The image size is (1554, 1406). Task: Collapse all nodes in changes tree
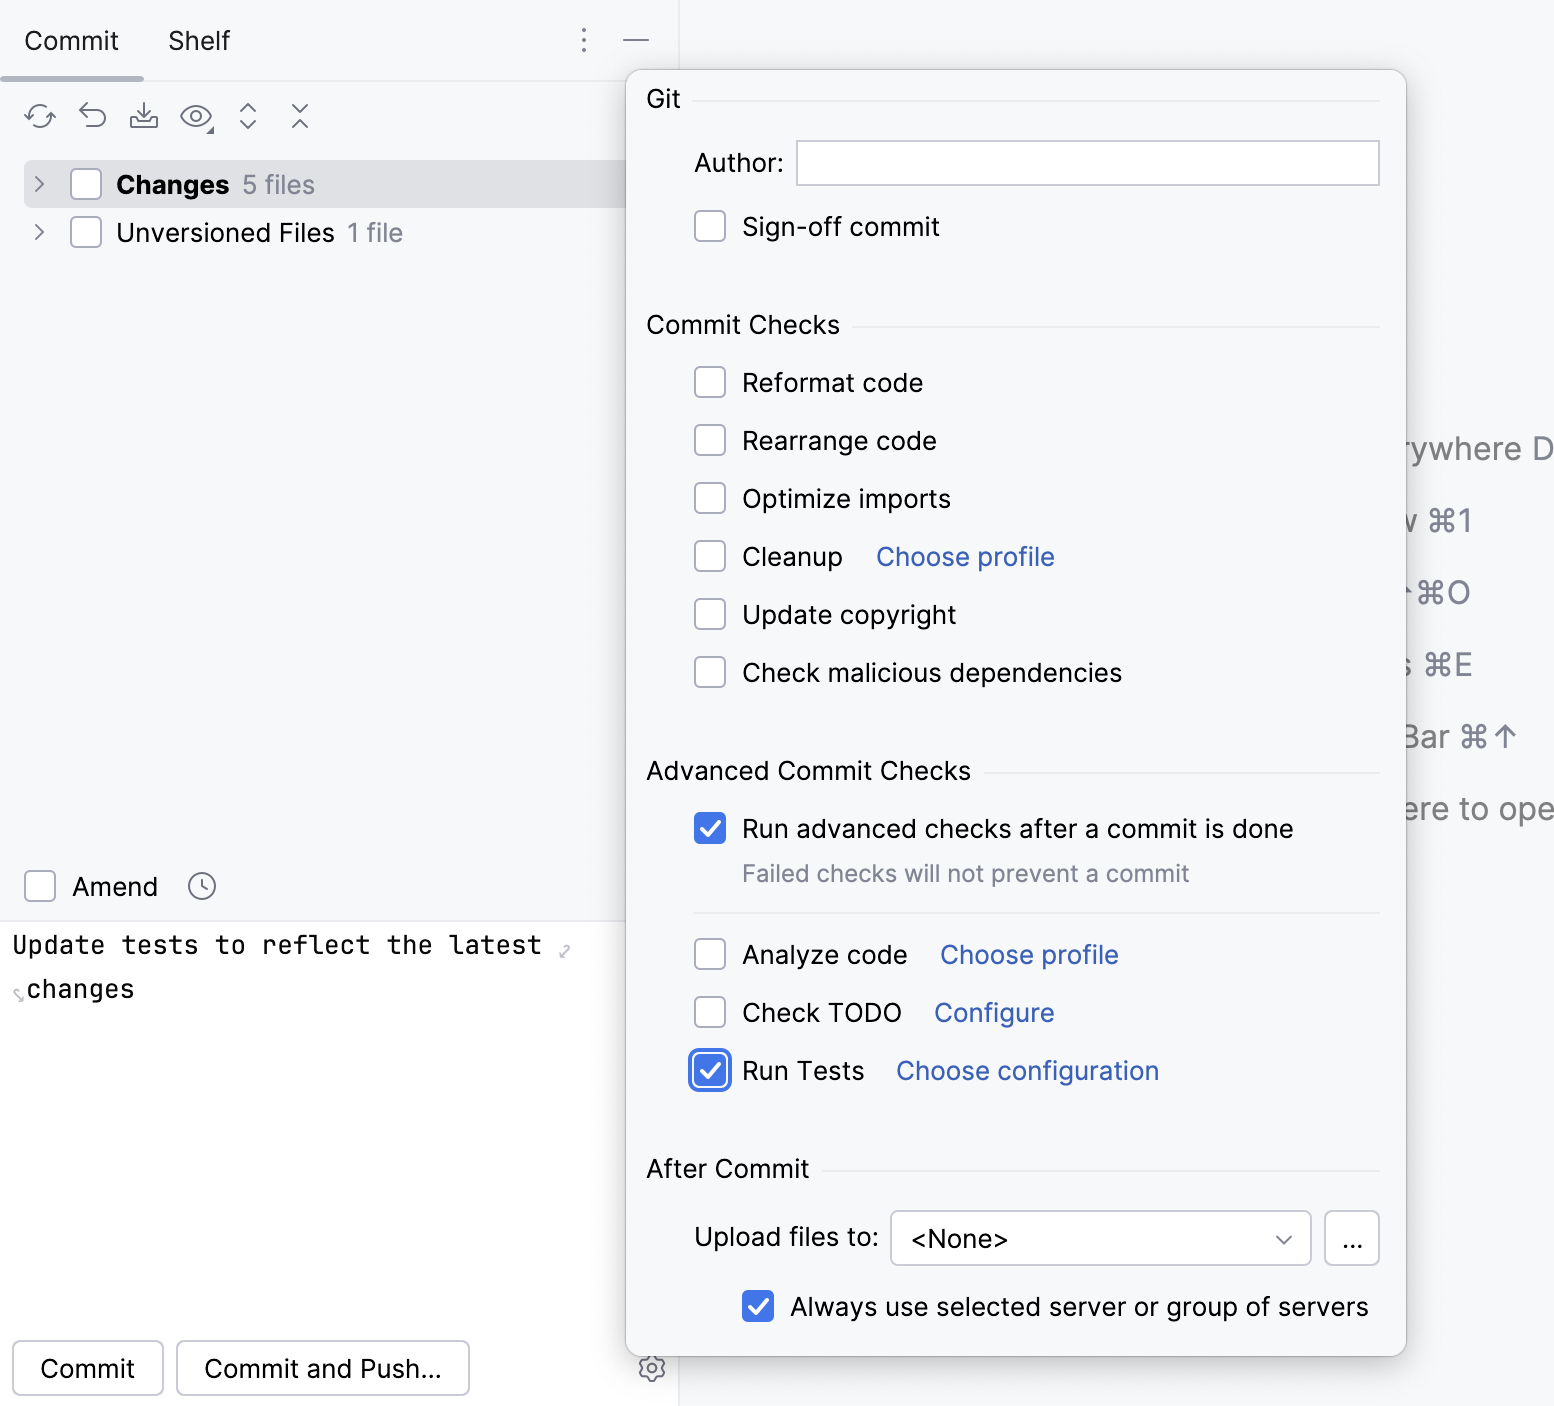click(300, 116)
